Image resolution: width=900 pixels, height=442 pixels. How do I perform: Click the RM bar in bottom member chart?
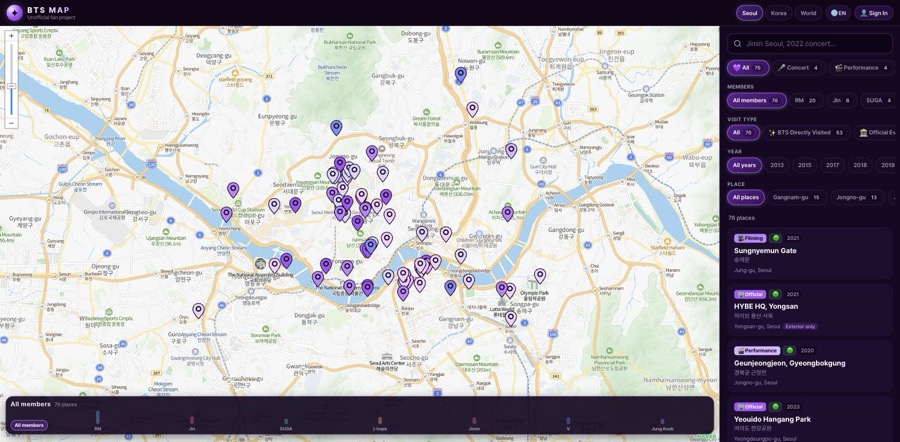[98, 417]
